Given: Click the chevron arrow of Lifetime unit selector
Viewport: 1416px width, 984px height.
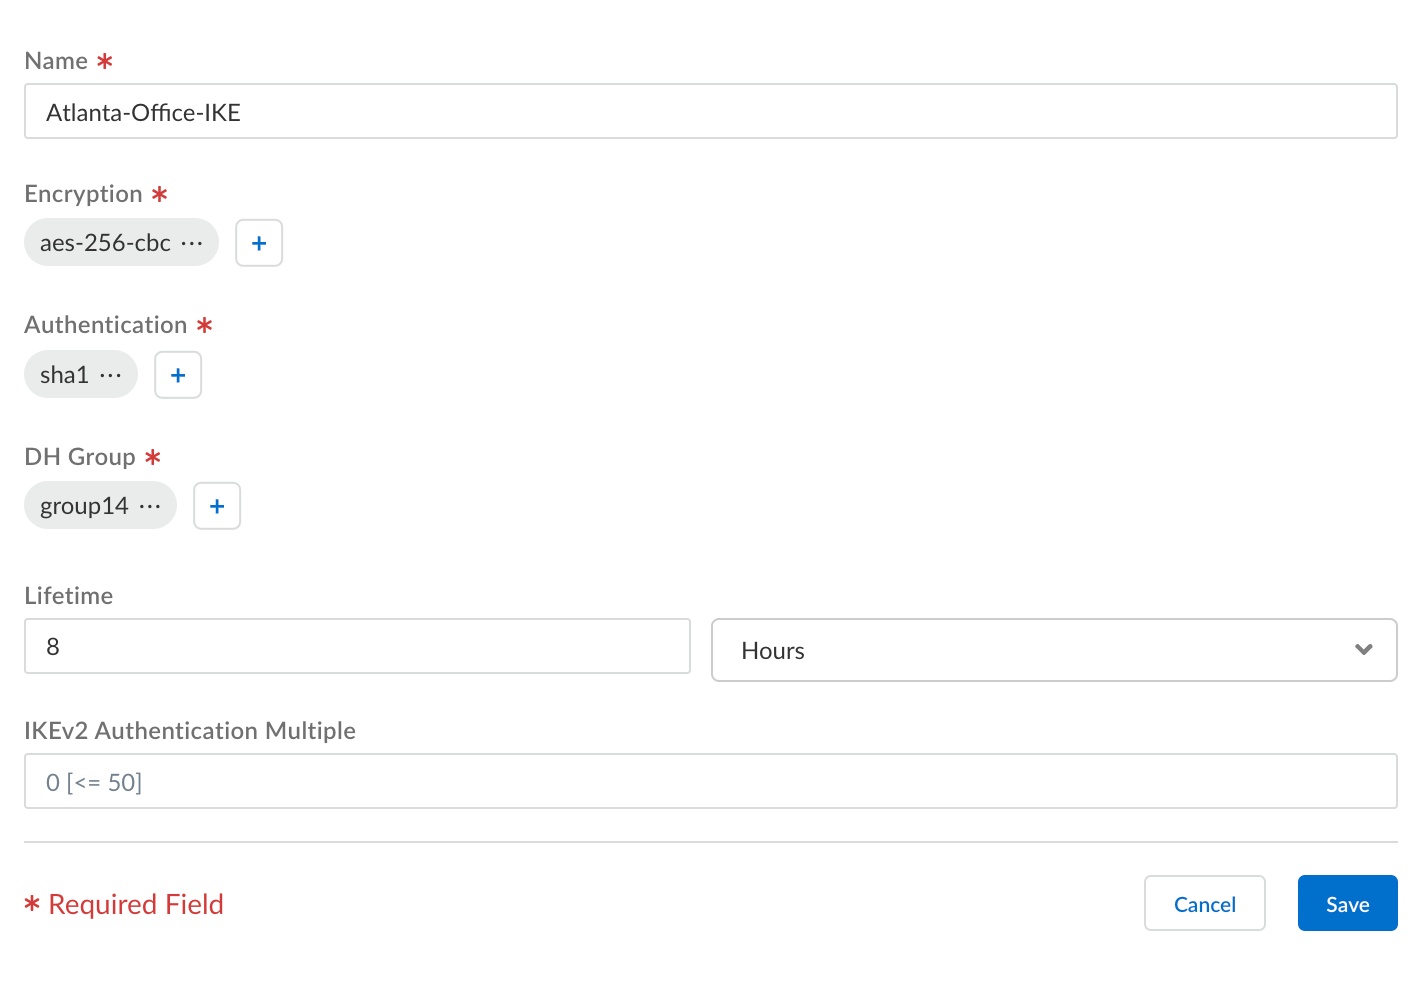Looking at the screenshot, I should pos(1363,650).
